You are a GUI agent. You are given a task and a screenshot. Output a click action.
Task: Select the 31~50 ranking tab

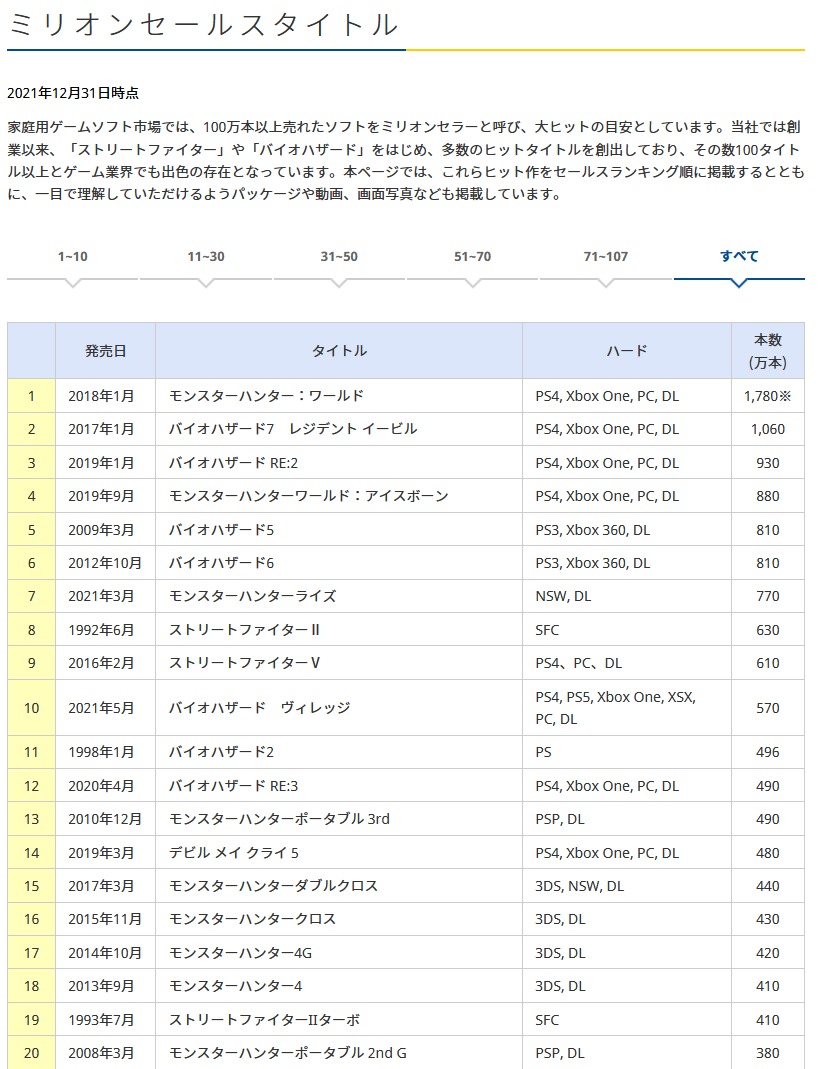pos(339,256)
